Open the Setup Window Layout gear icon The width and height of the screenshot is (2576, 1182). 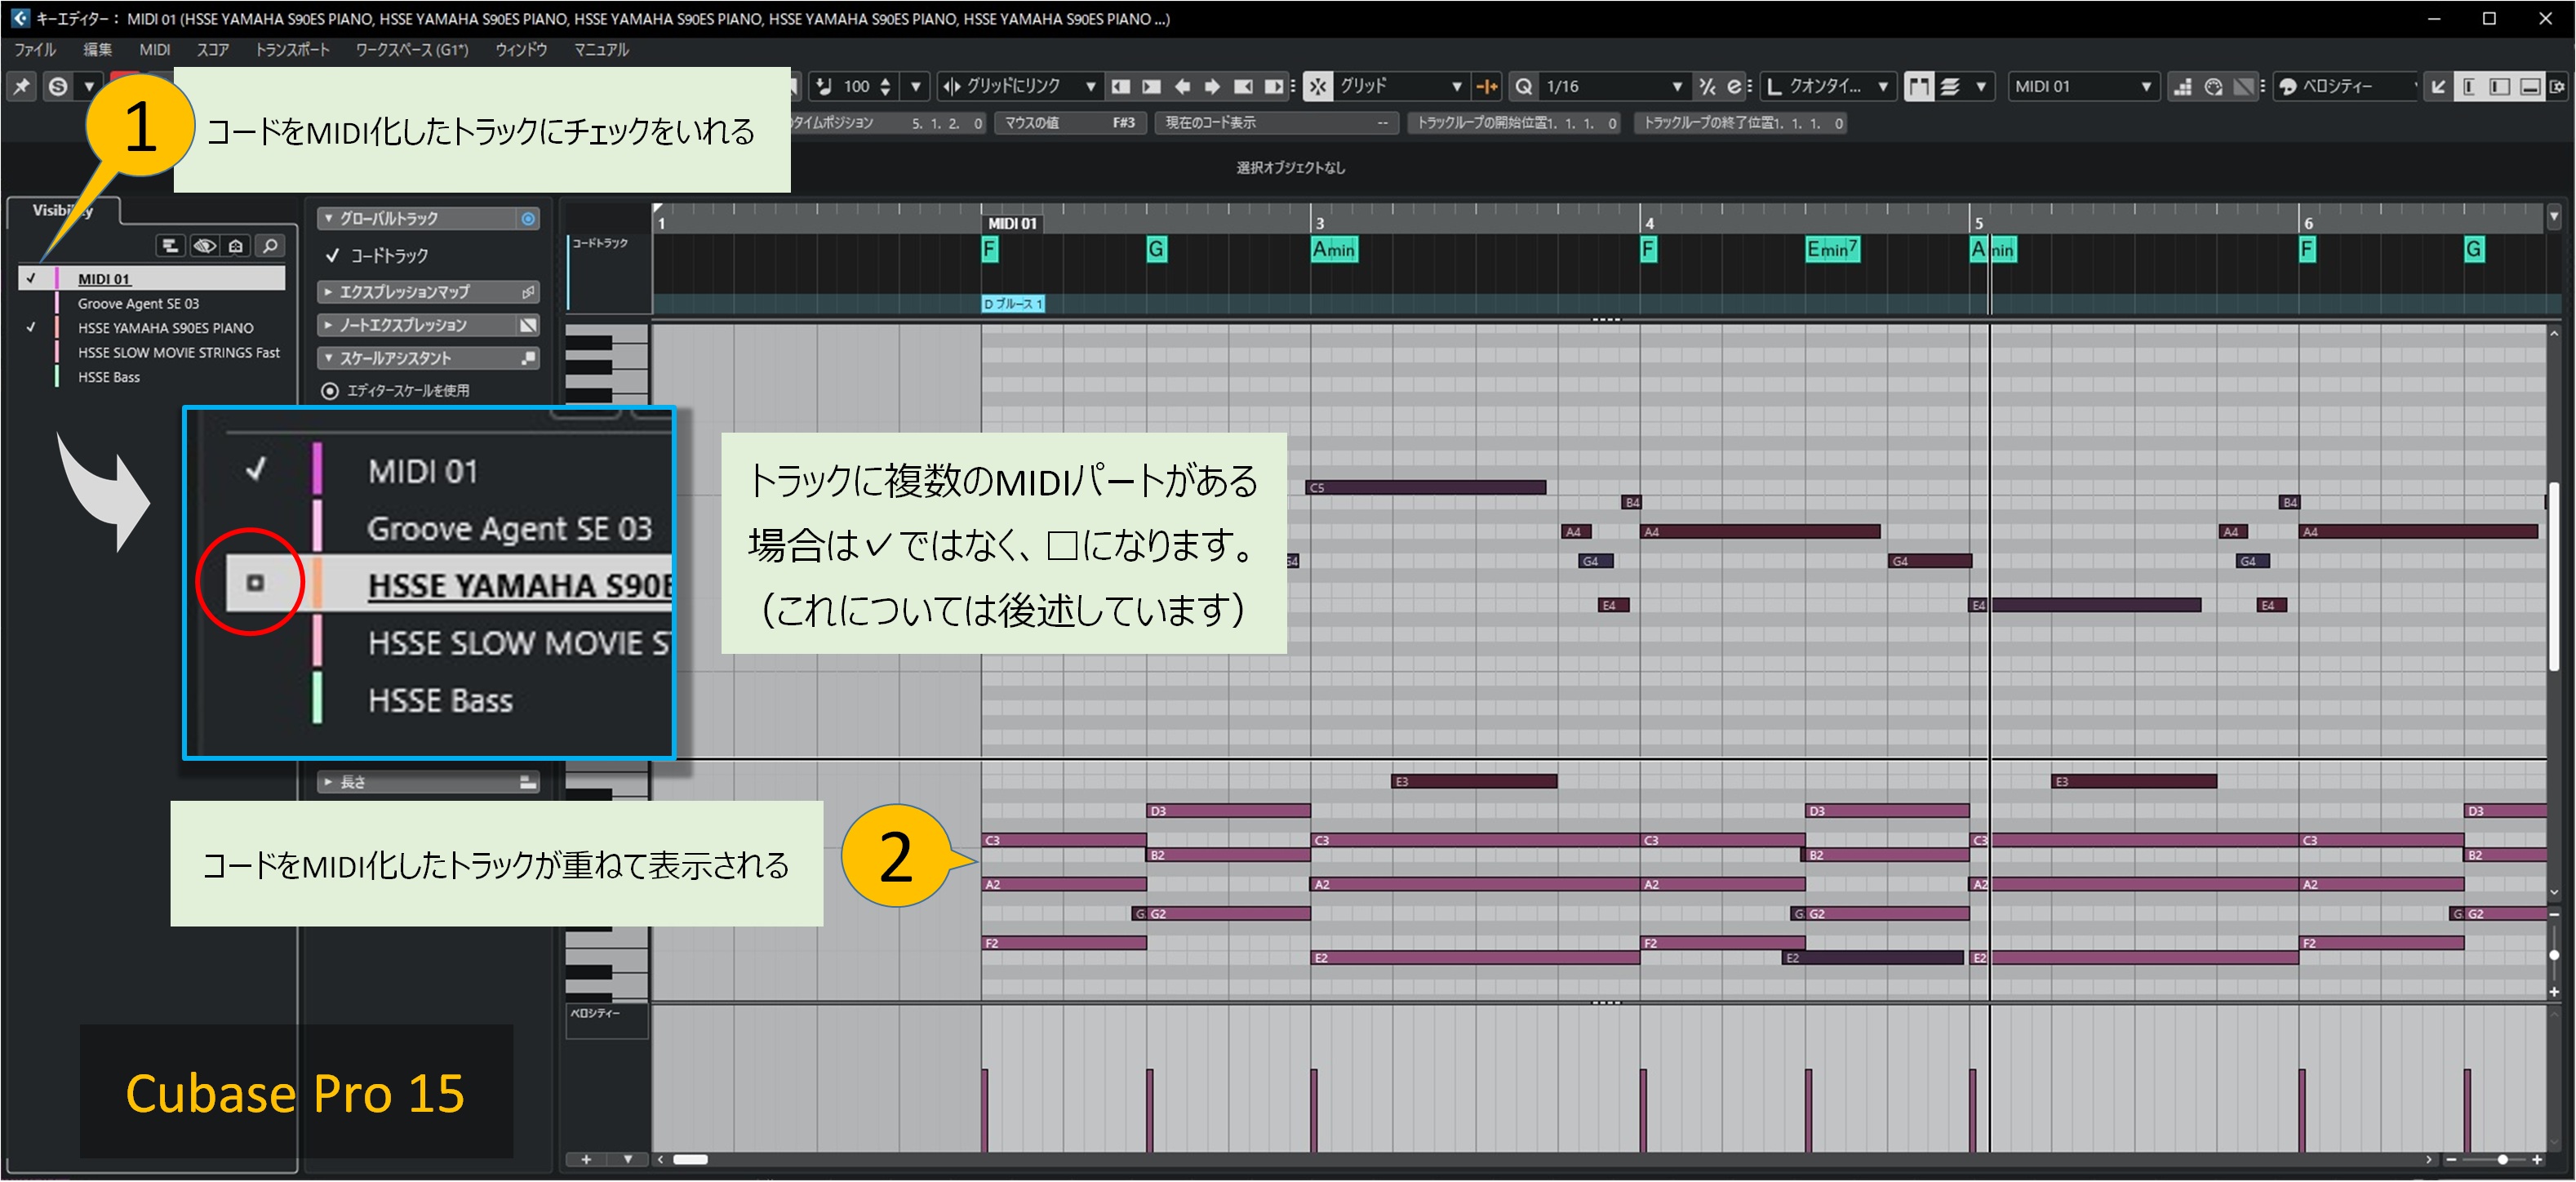(x=2557, y=87)
